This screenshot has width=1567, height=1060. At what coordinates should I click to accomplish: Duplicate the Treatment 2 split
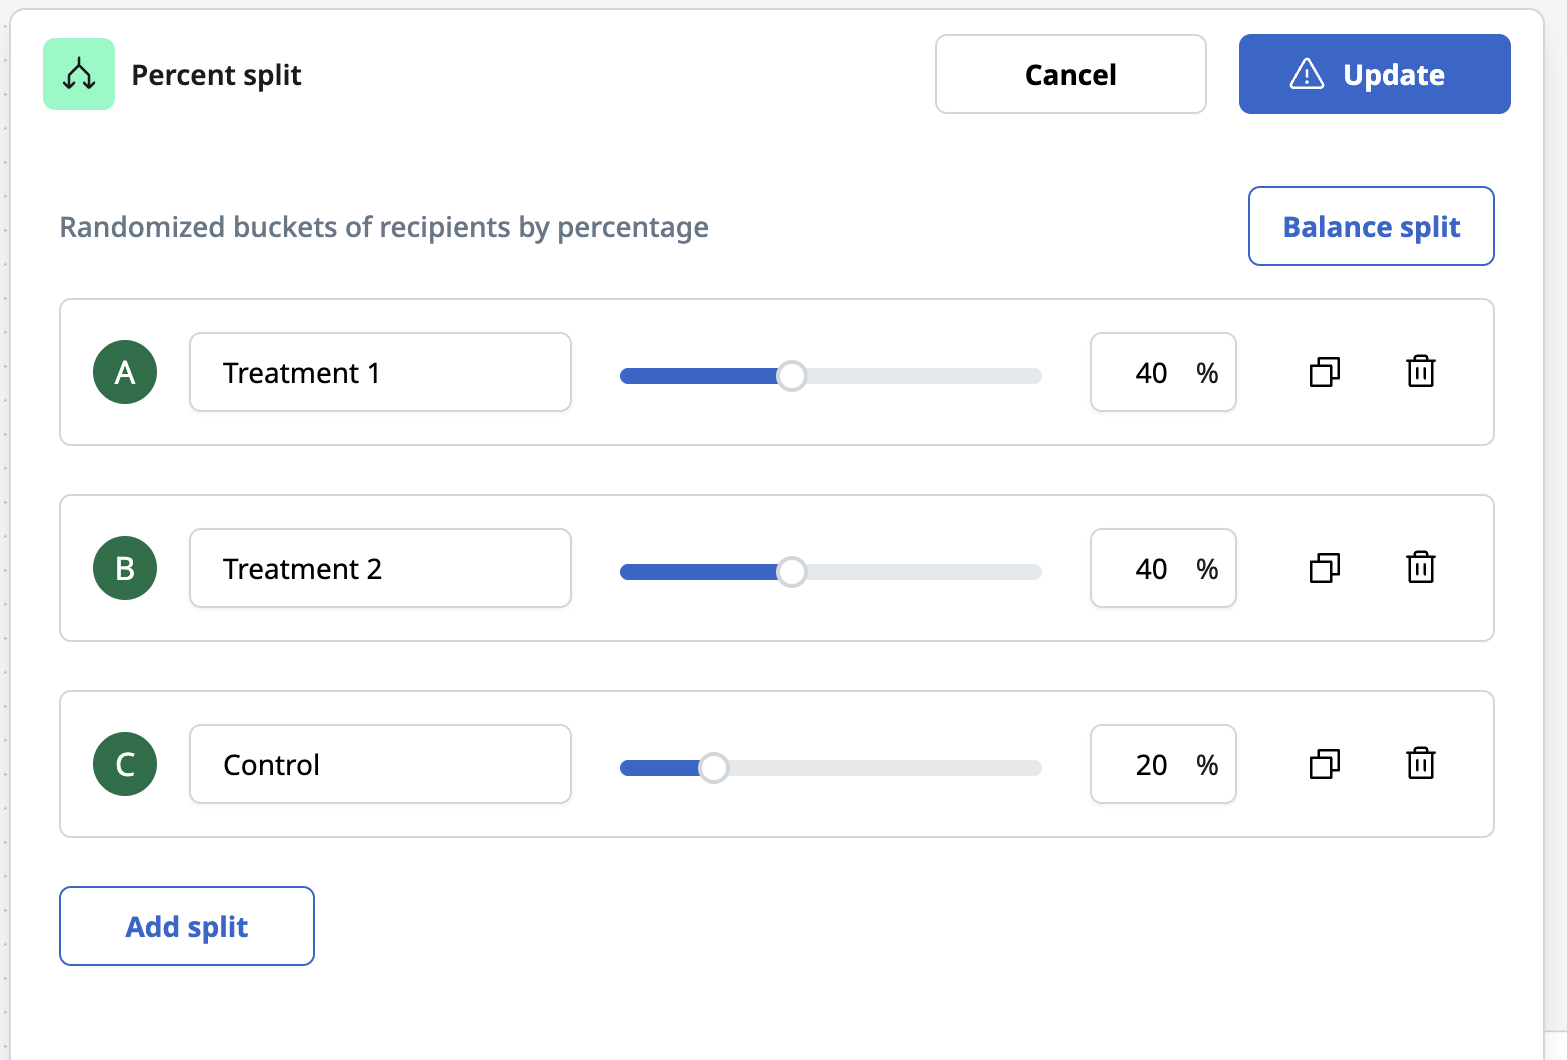coord(1325,568)
